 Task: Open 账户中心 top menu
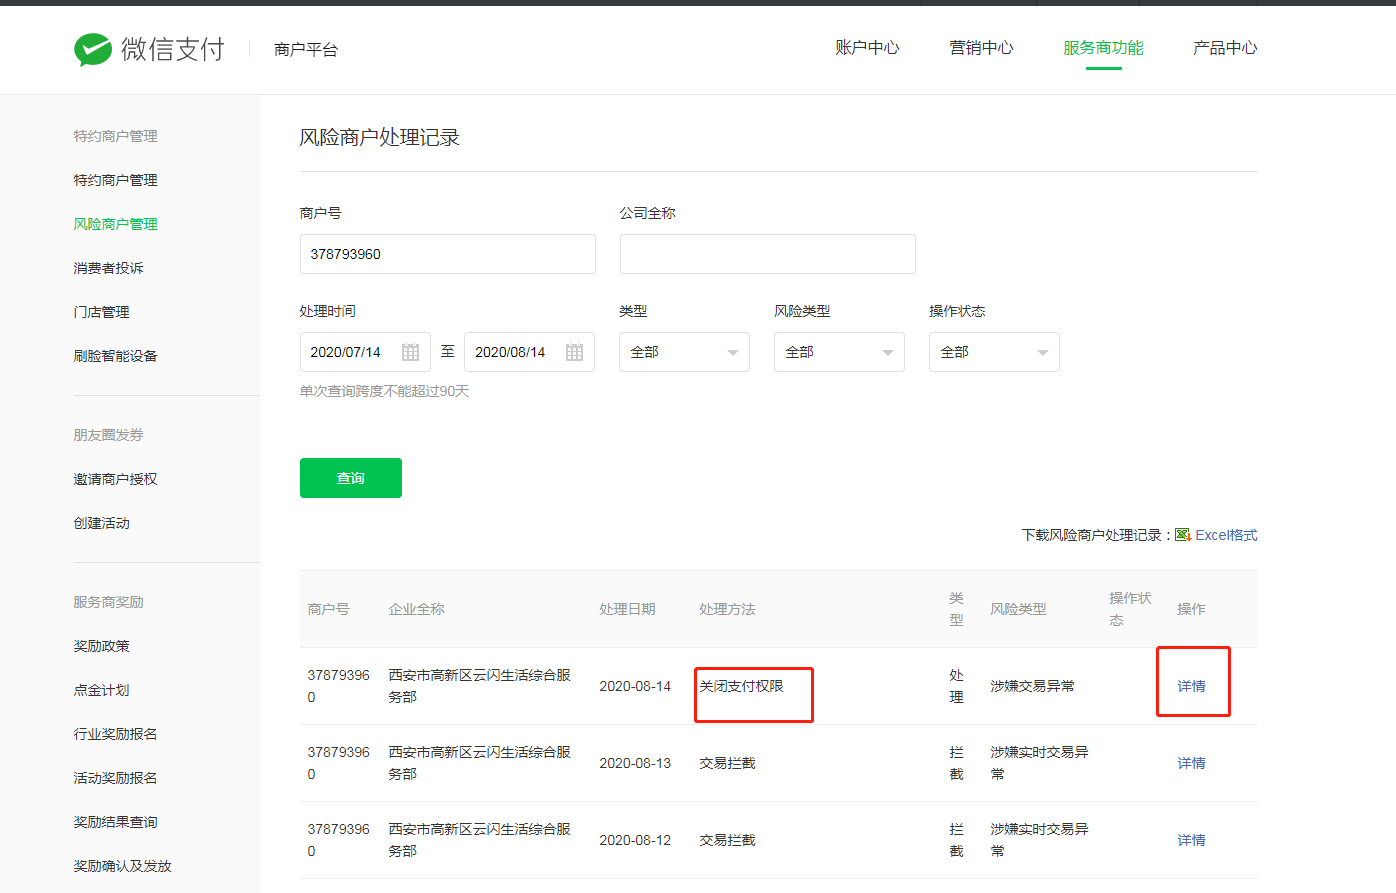pyautogui.click(x=867, y=48)
